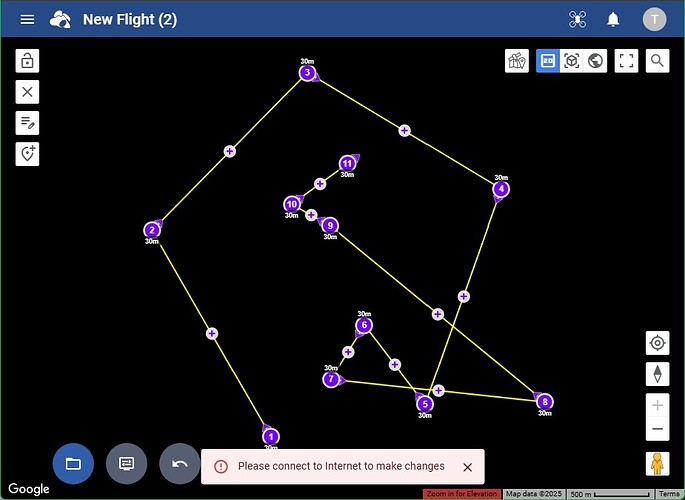This screenshot has width=685, height=500.
Task: Select waypoint 3 on the map
Action: click(308, 73)
